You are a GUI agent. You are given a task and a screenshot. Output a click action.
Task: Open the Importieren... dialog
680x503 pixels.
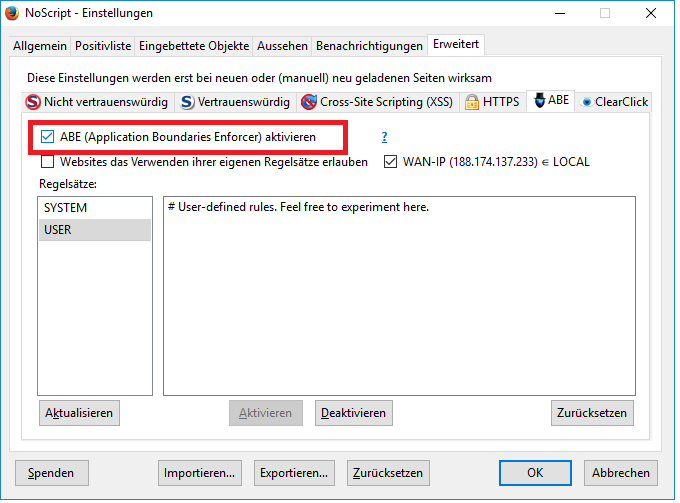point(201,473)
